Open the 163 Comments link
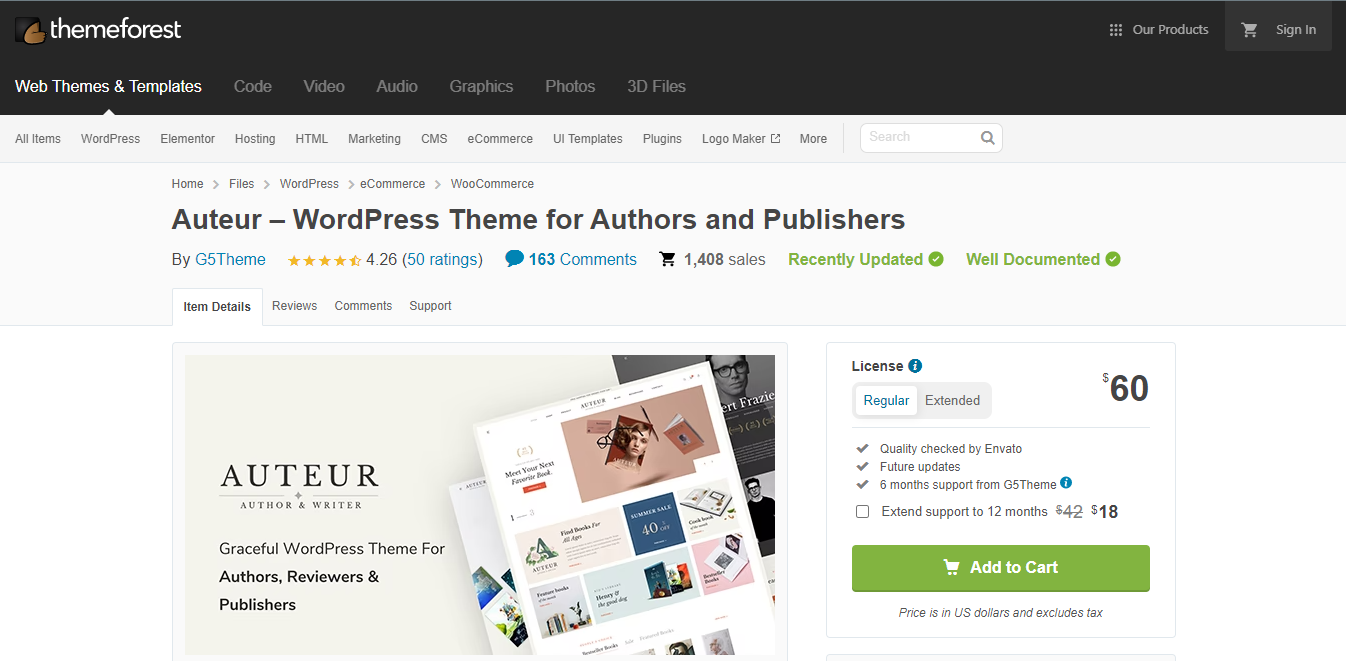 click(583, 260)
